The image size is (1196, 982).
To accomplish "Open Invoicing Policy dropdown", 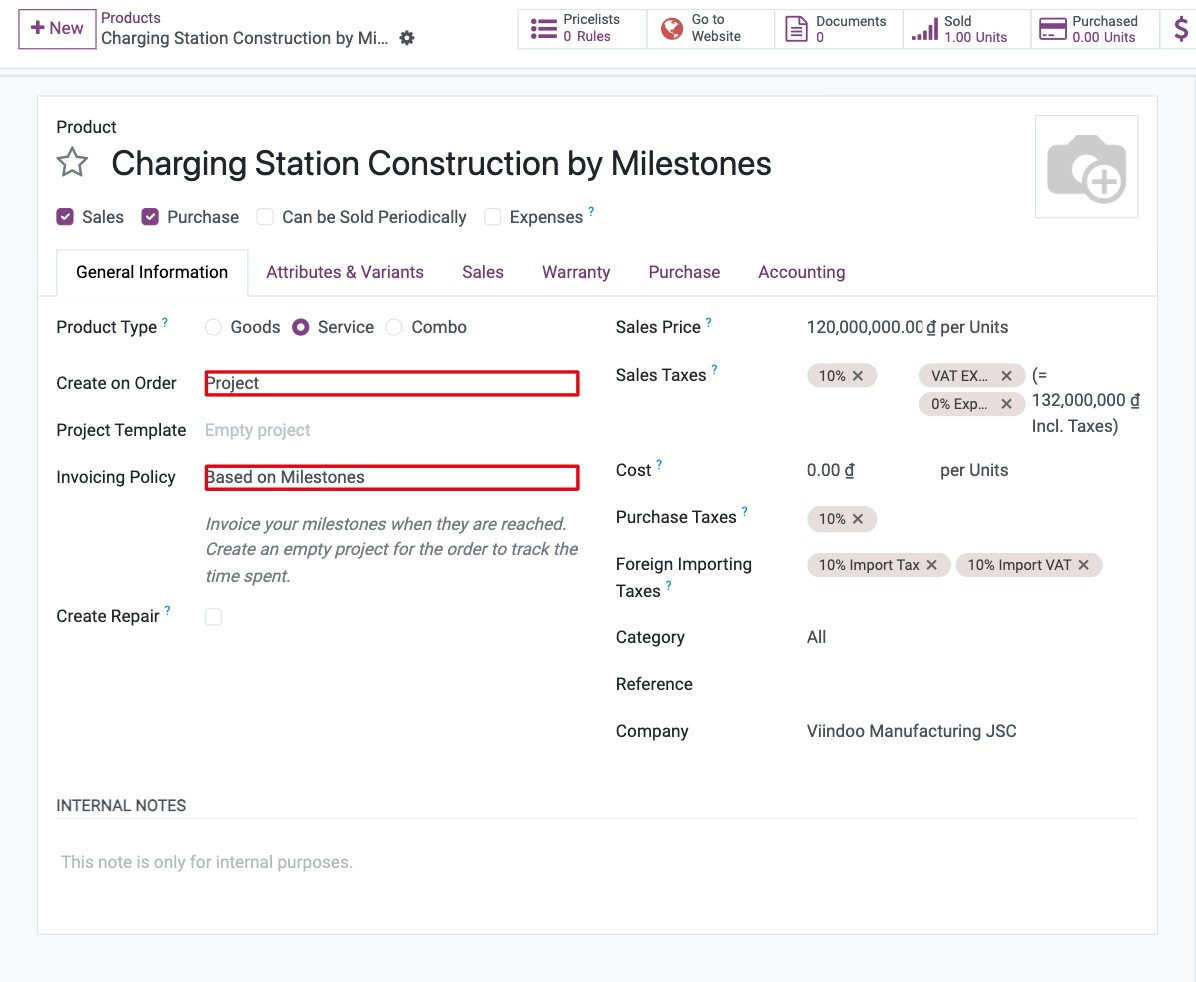I will pos(392,478).
